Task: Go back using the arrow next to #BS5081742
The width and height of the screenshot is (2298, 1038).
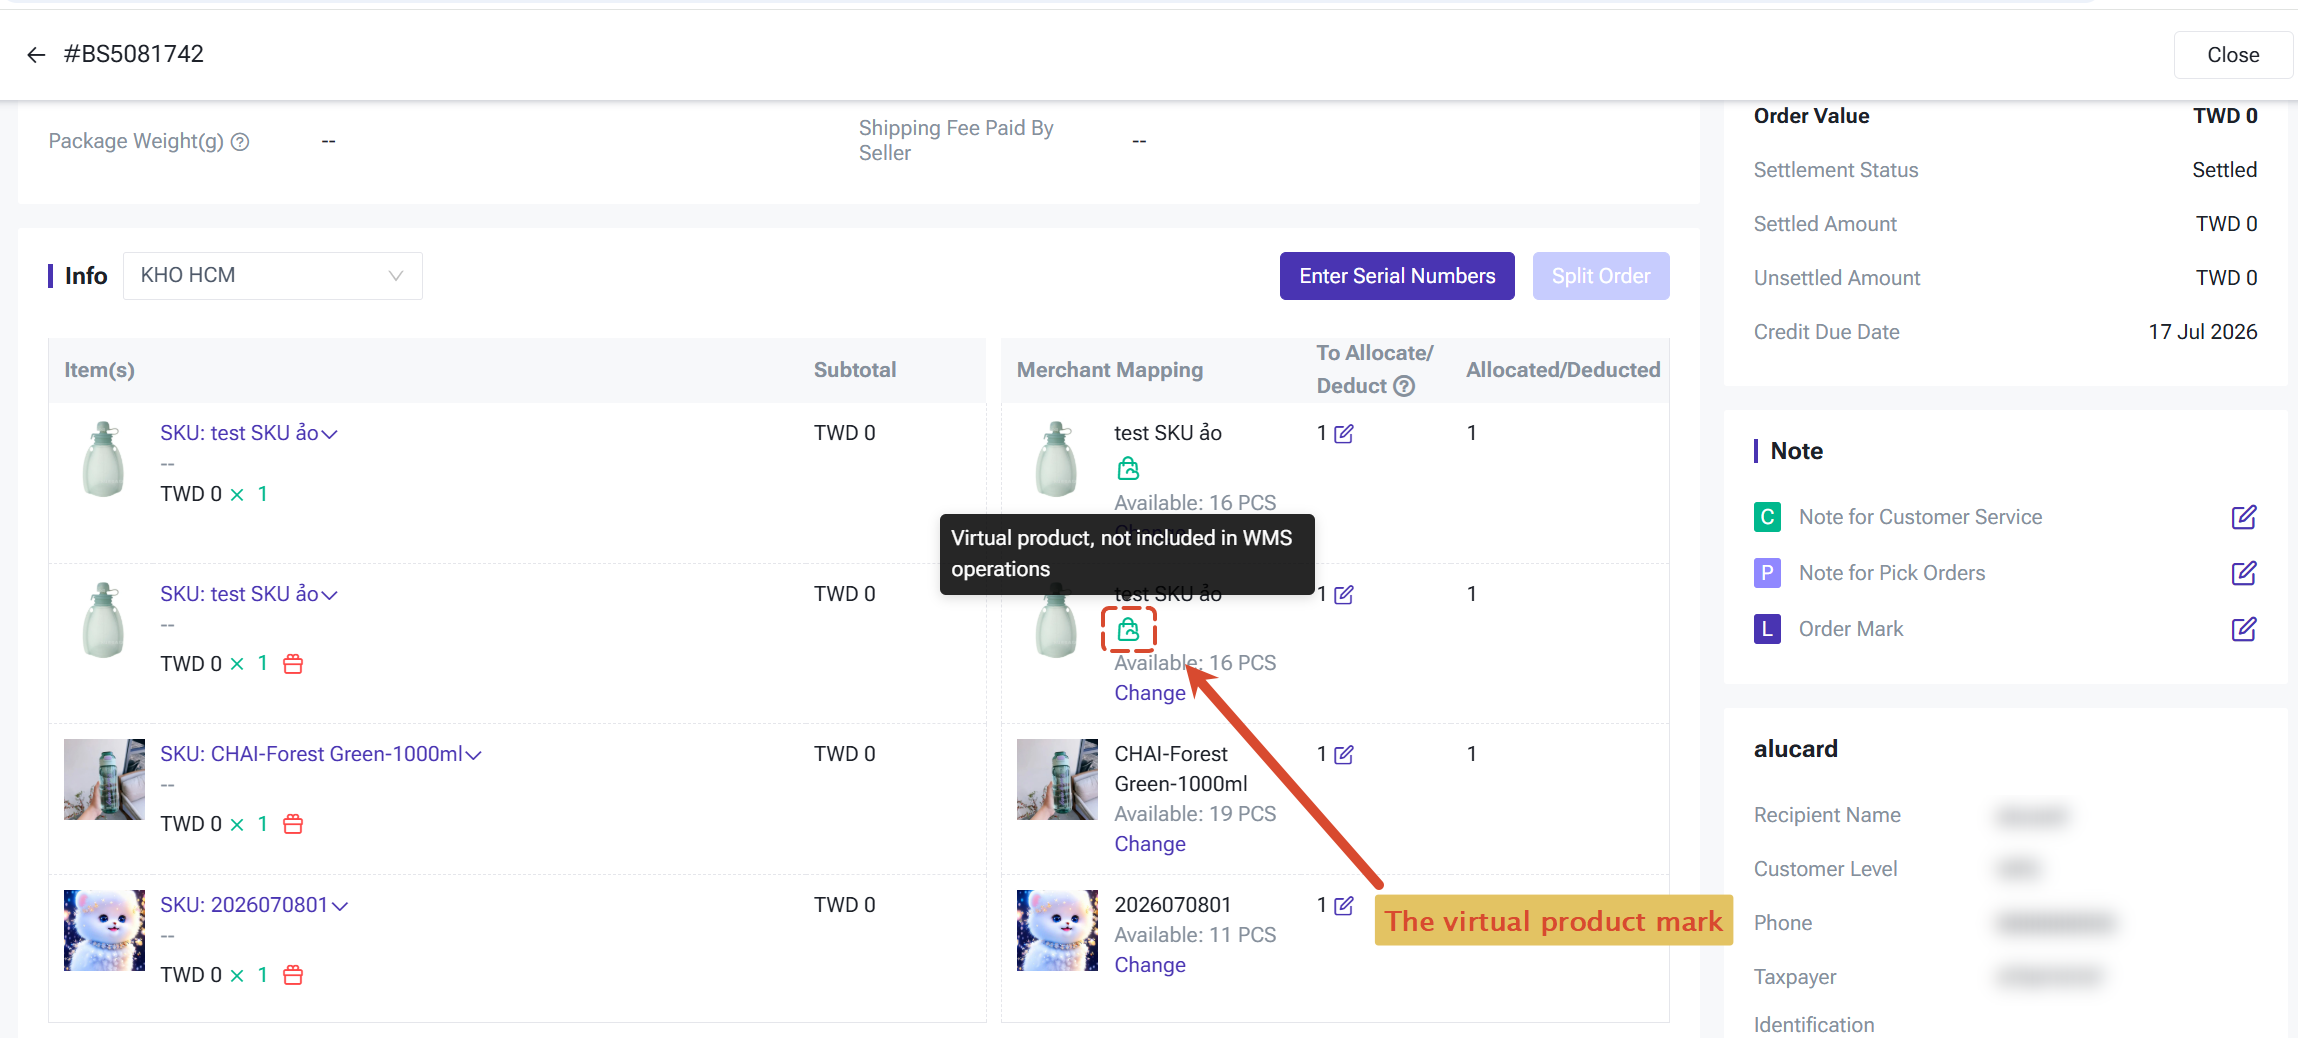Action: (36, 55)
